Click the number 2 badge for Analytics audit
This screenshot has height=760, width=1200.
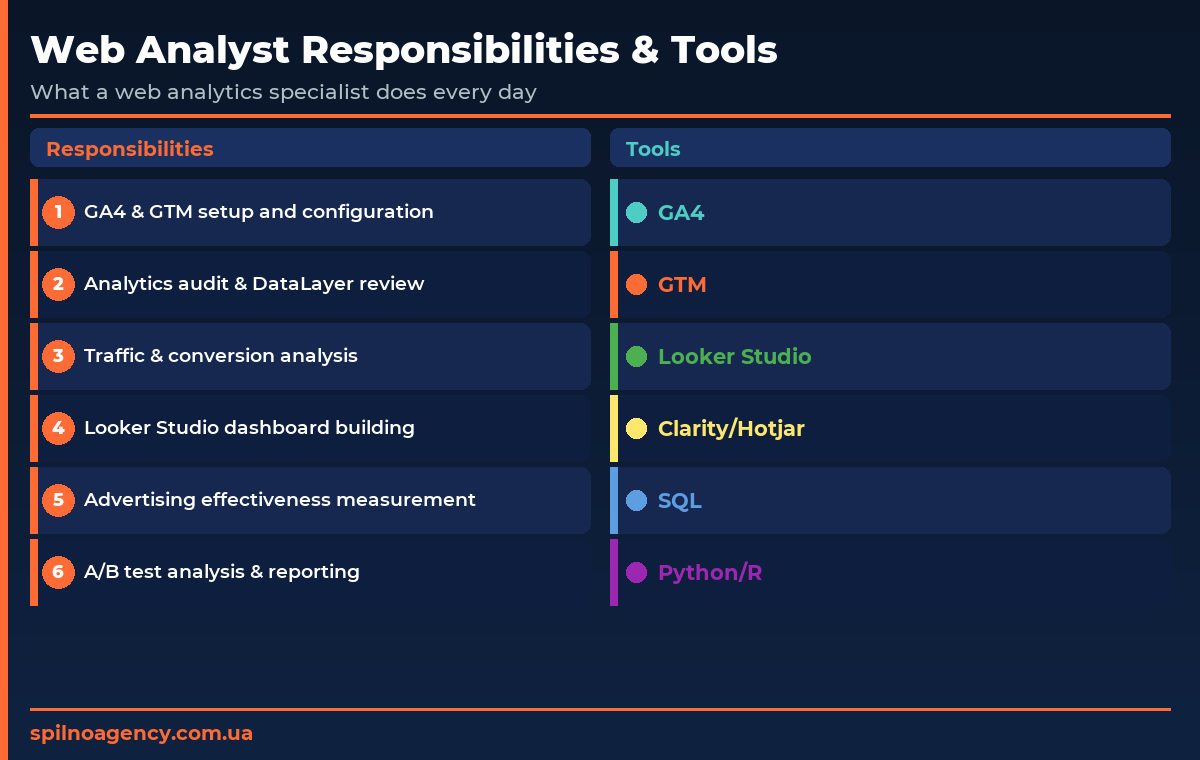pyautogui.click(x=58, y=284)
